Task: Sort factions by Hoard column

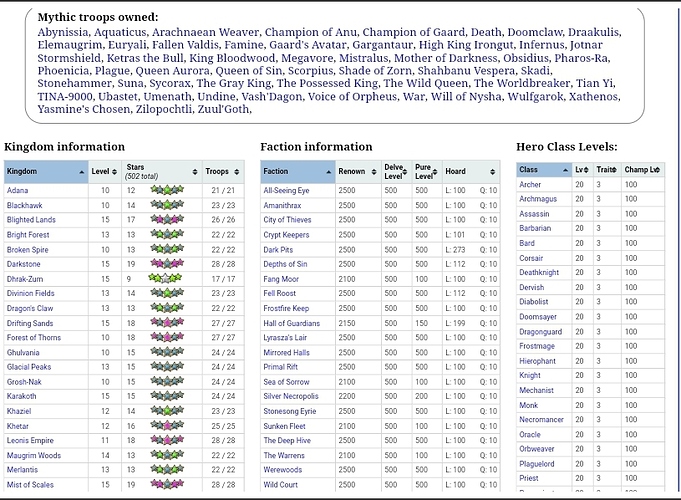Action: [x=470, y=172]
